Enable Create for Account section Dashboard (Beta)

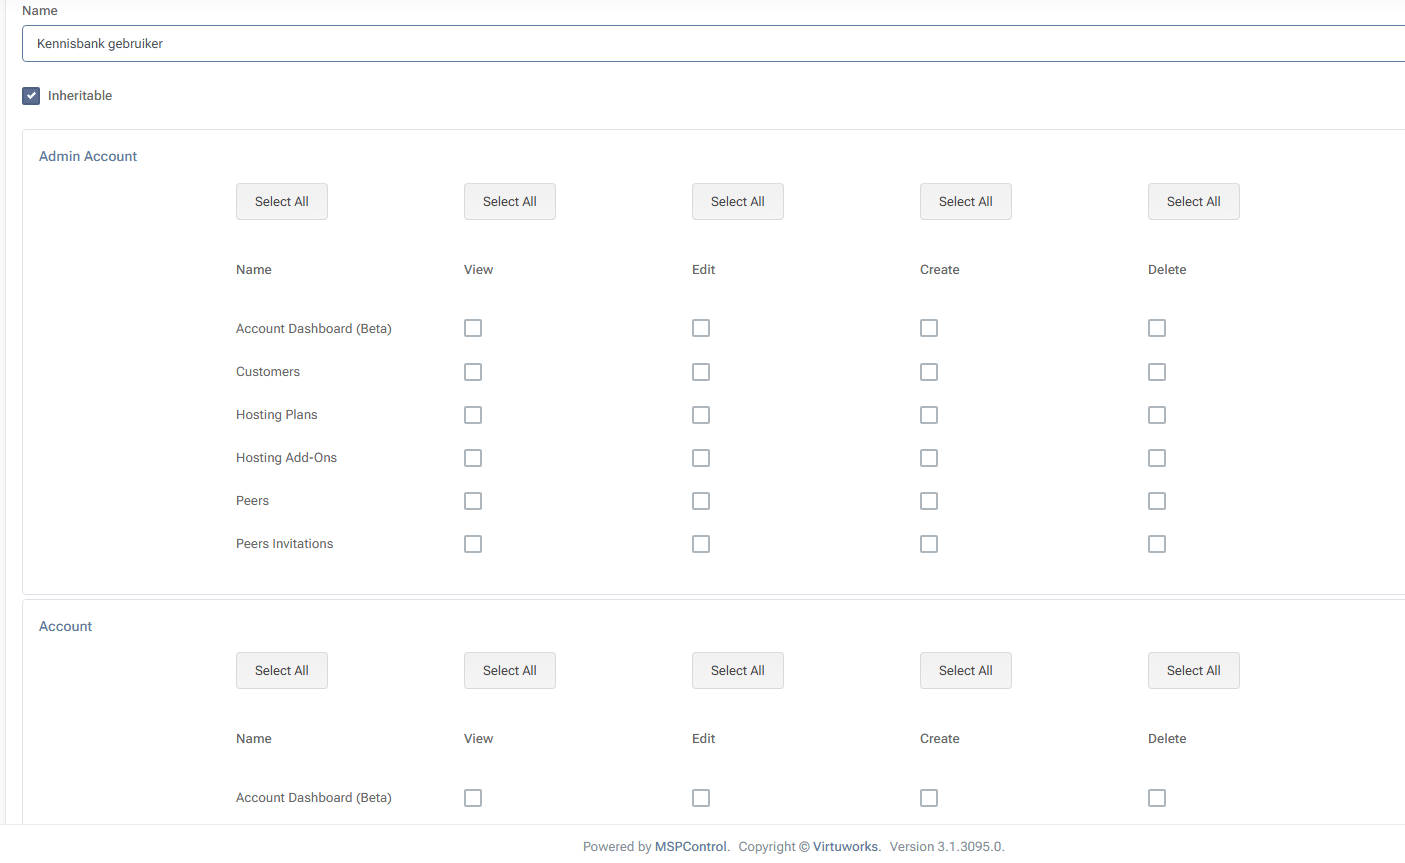929,798
